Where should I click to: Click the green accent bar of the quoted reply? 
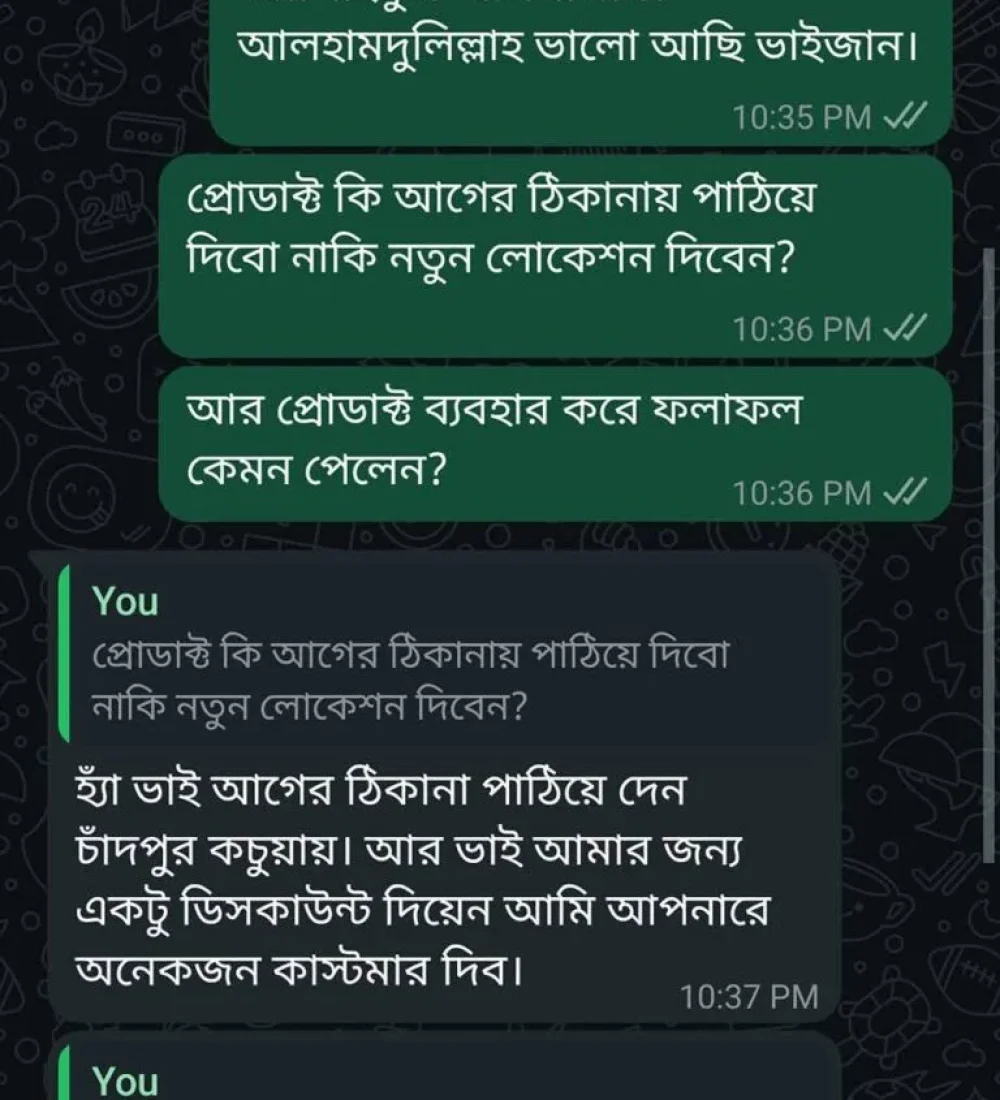[x=64, y=655]
